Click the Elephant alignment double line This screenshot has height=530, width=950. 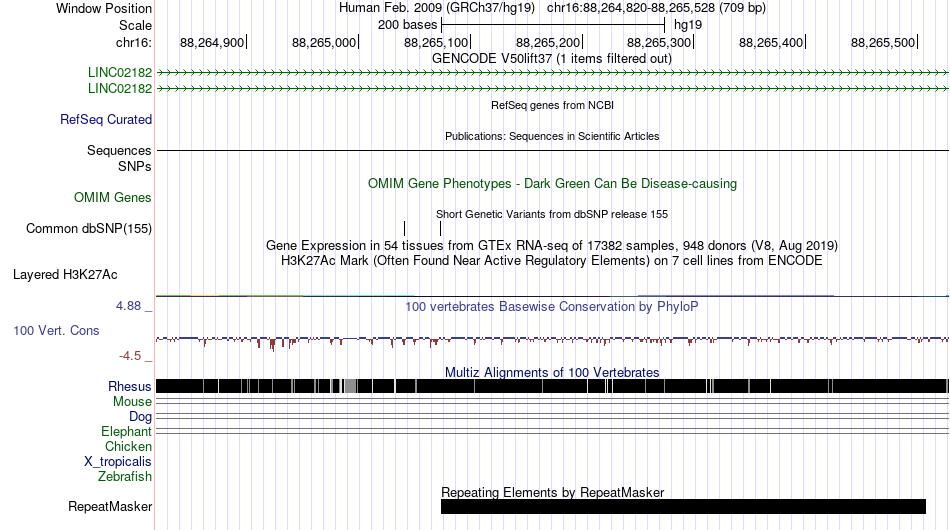click(553, 431)
